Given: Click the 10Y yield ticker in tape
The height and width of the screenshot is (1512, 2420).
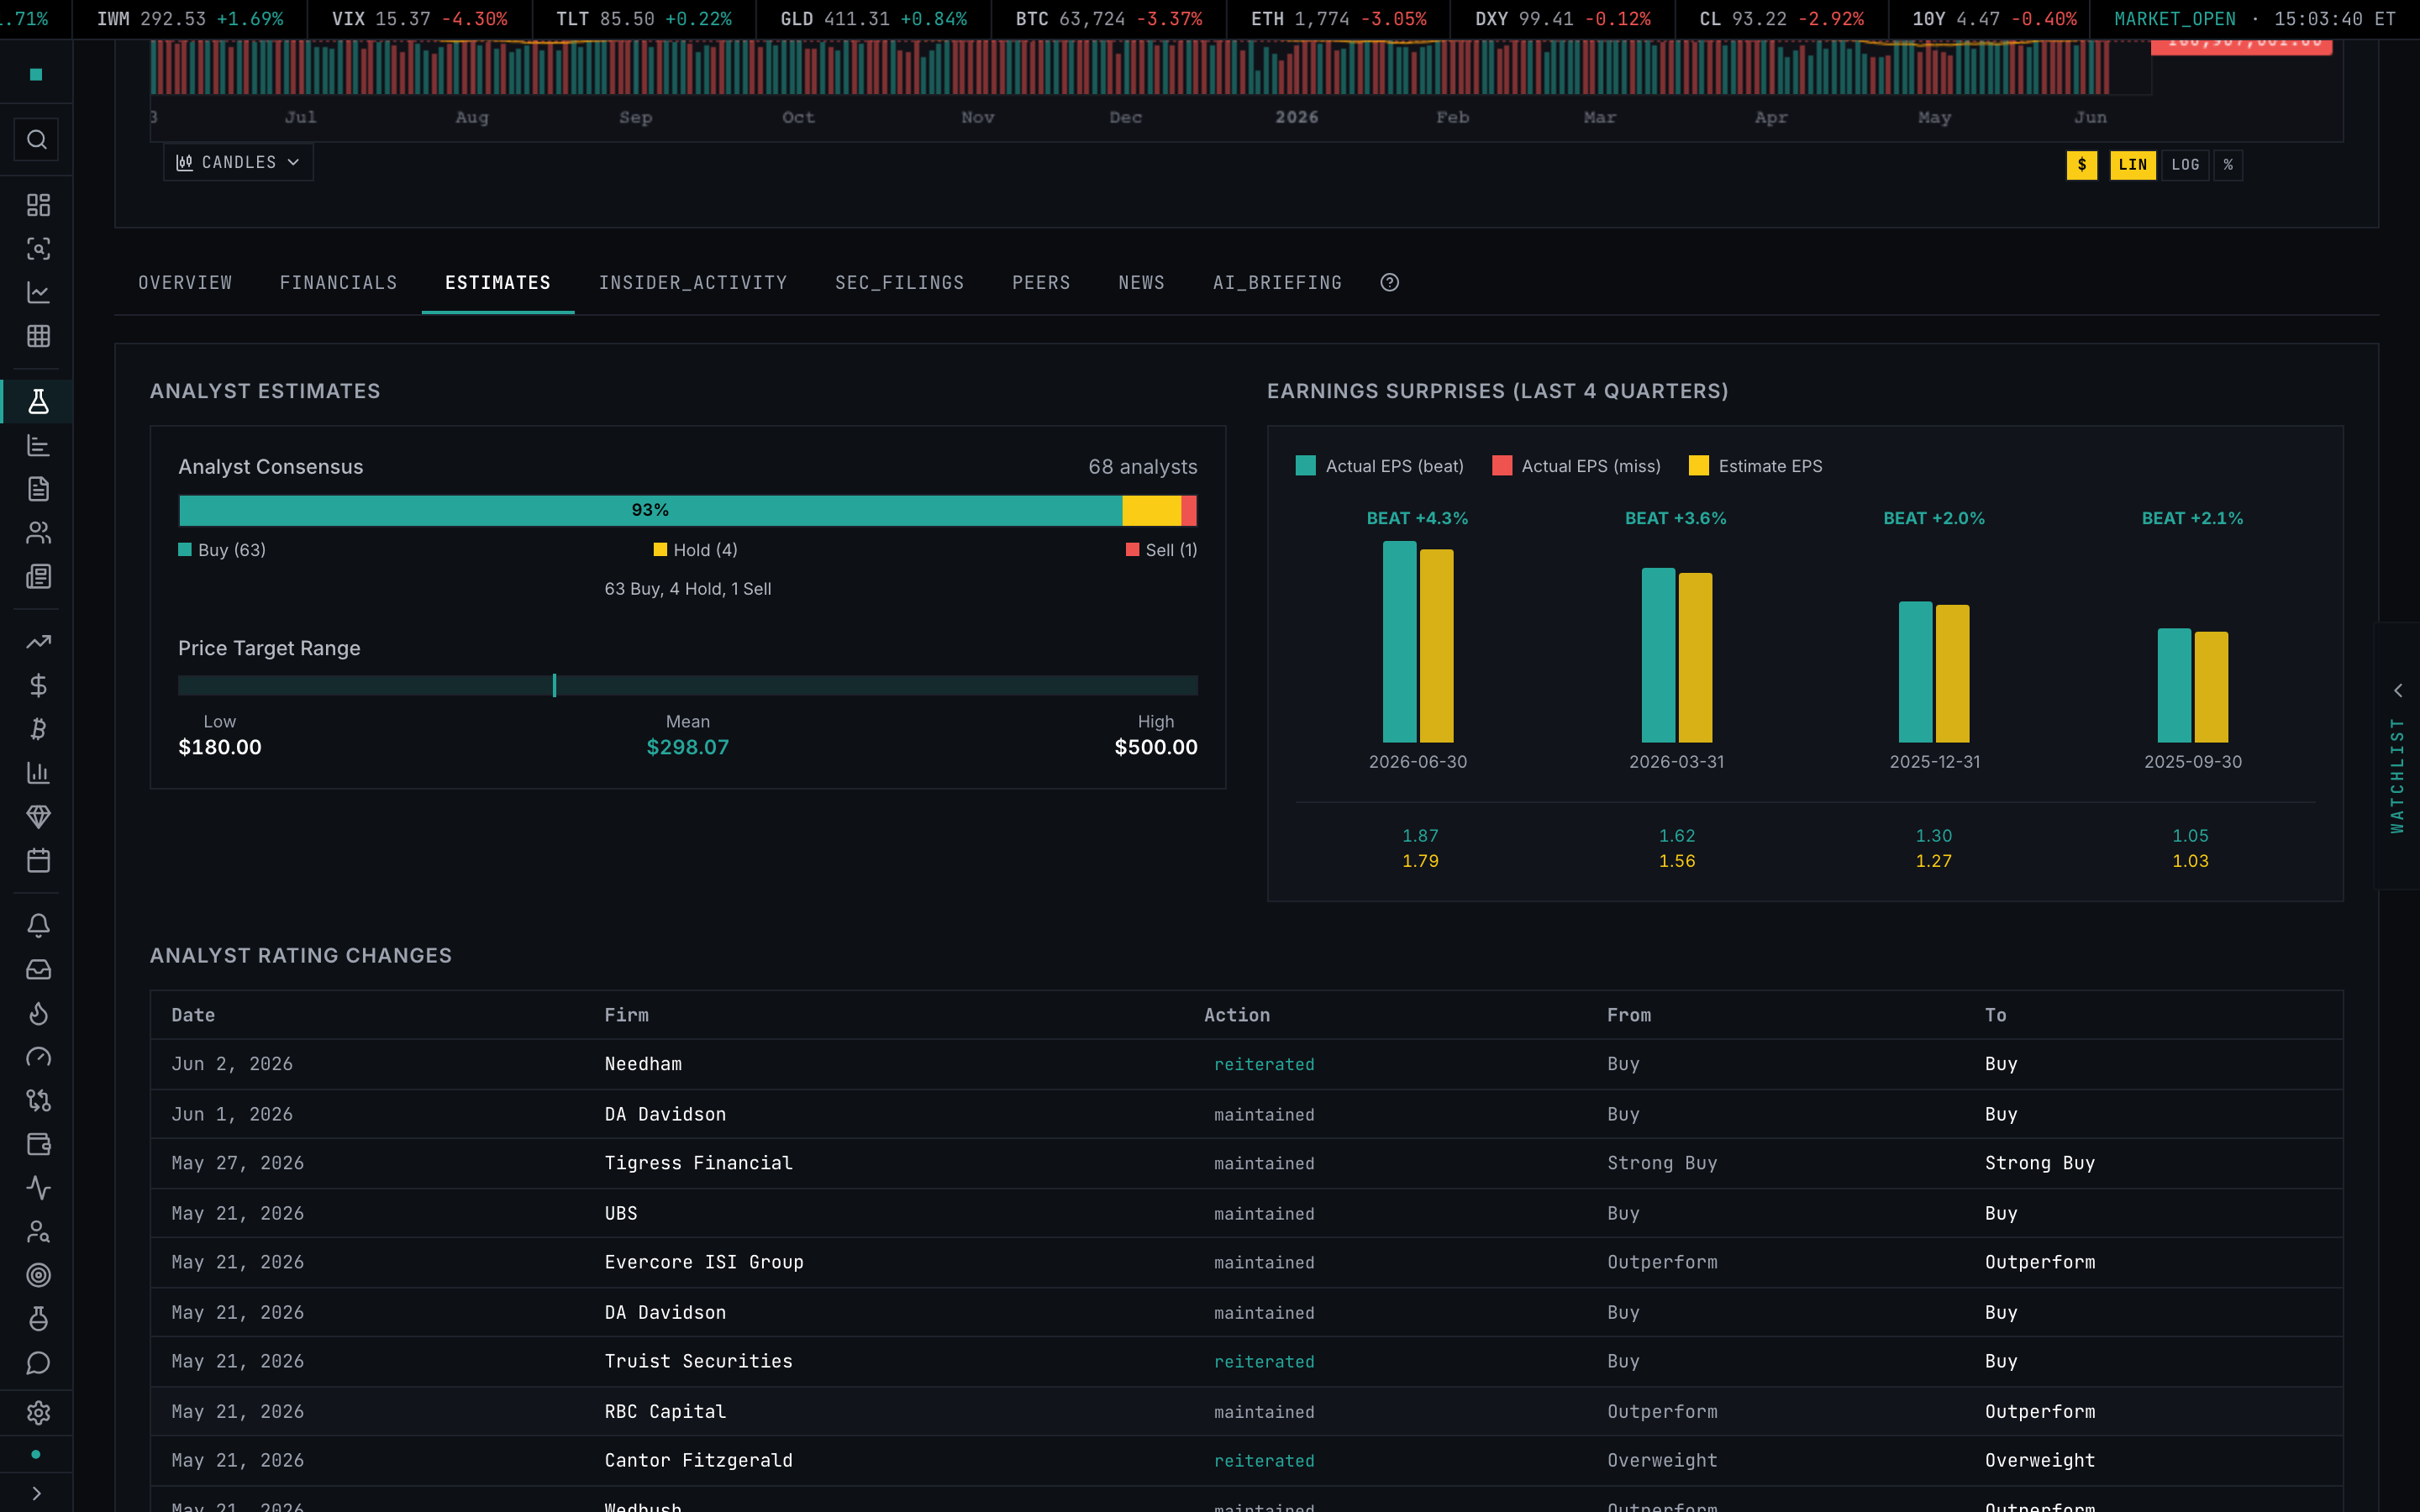Looking at the screenshot, I should 1994,19.
